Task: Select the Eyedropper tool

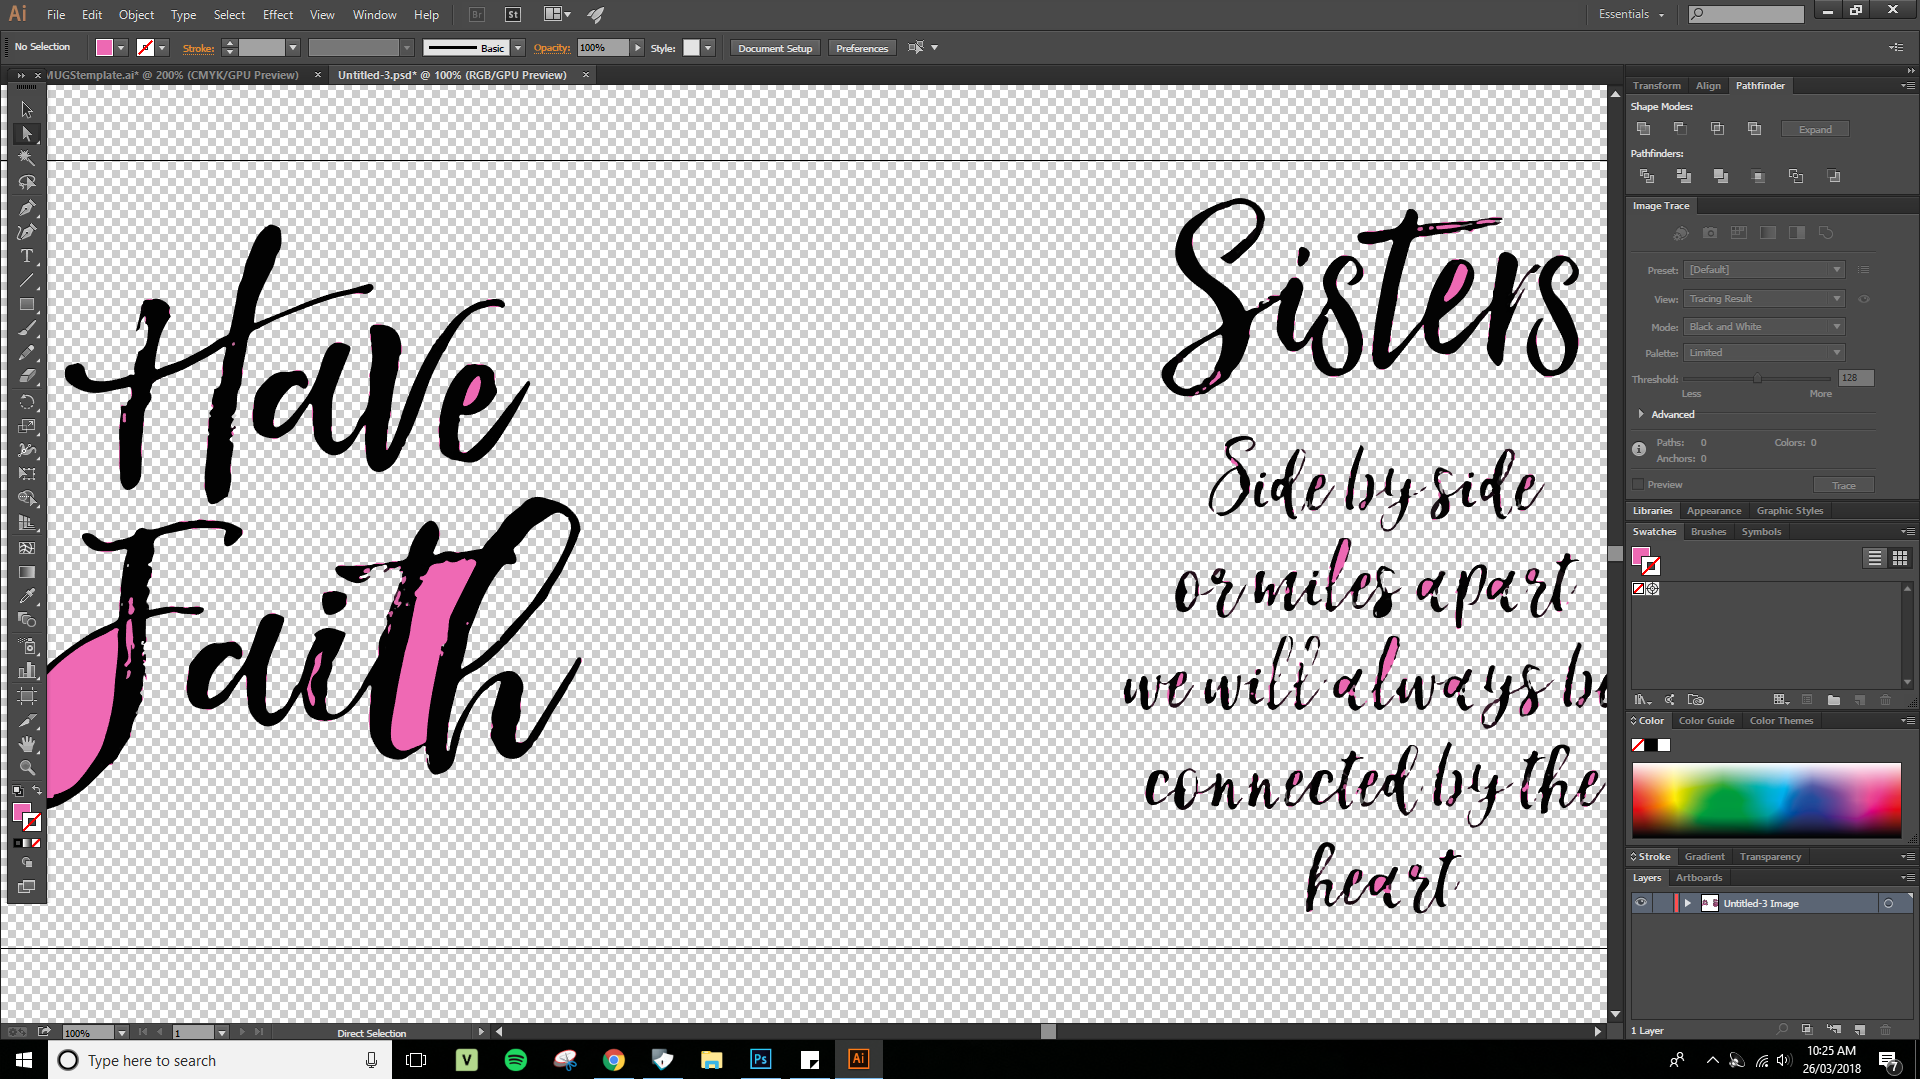Action: point(27,596)
